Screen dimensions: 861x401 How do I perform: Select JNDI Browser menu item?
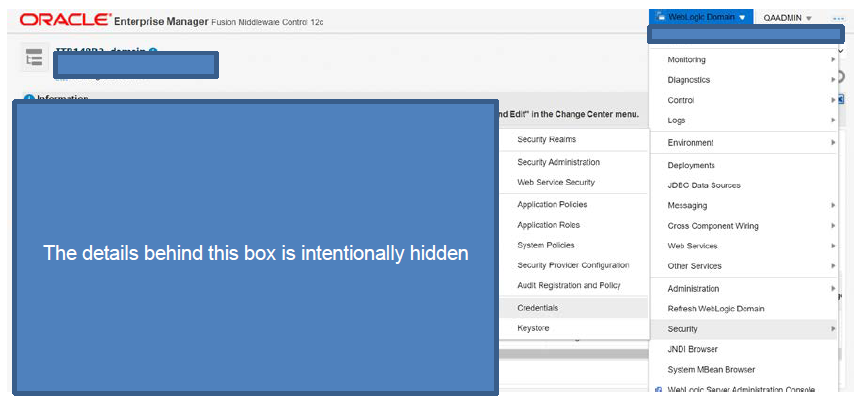(743, 349)
